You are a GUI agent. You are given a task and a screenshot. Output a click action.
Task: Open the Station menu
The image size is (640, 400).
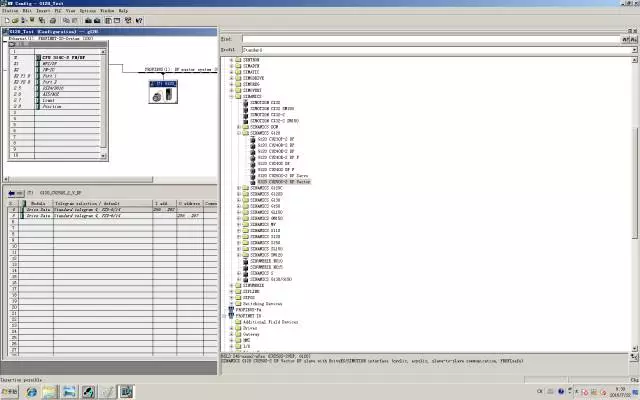pos(9,10)
